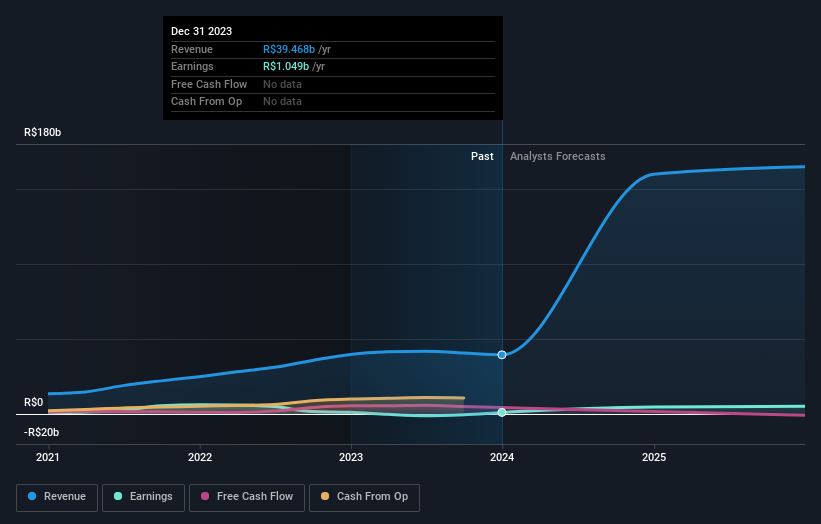Screen dimensions: 821x524
Task: Click the Revenue data point marker at 2024
Action: (502, 355)
